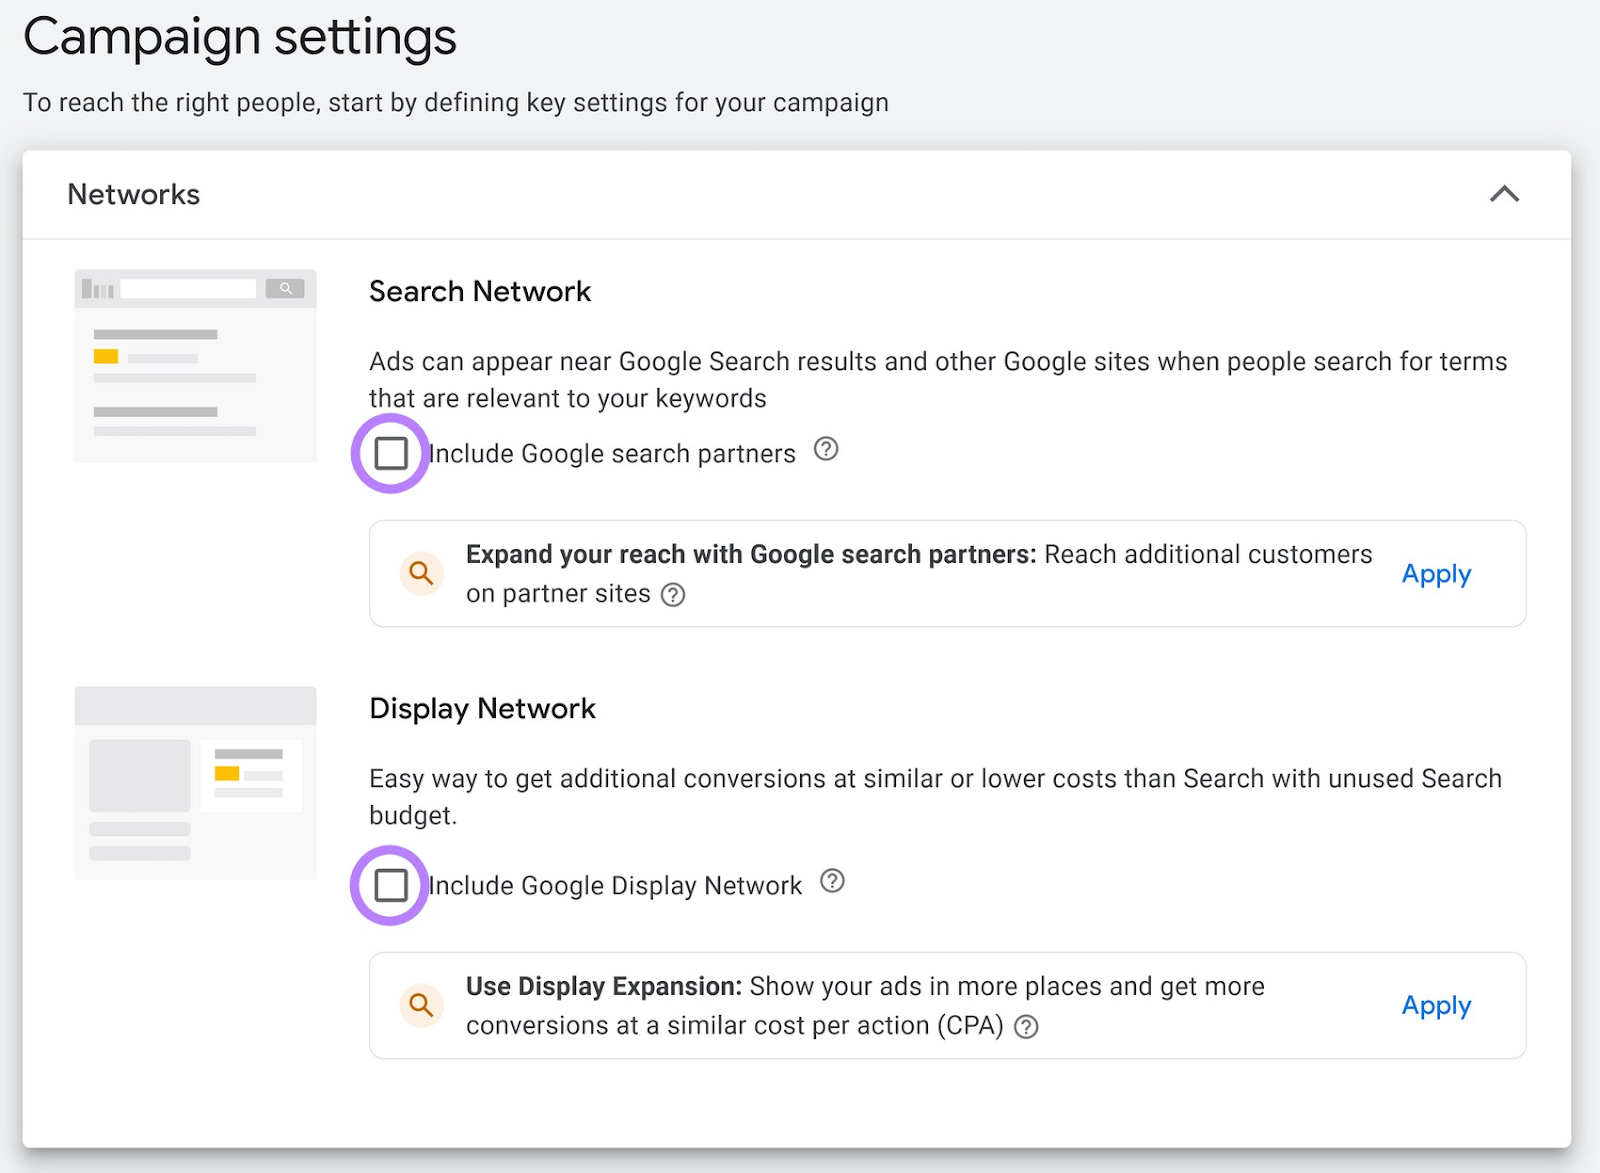Screen dimensions: 1600x1173
Task: Check Include Google Display Network box
Action: click(391, 885)
